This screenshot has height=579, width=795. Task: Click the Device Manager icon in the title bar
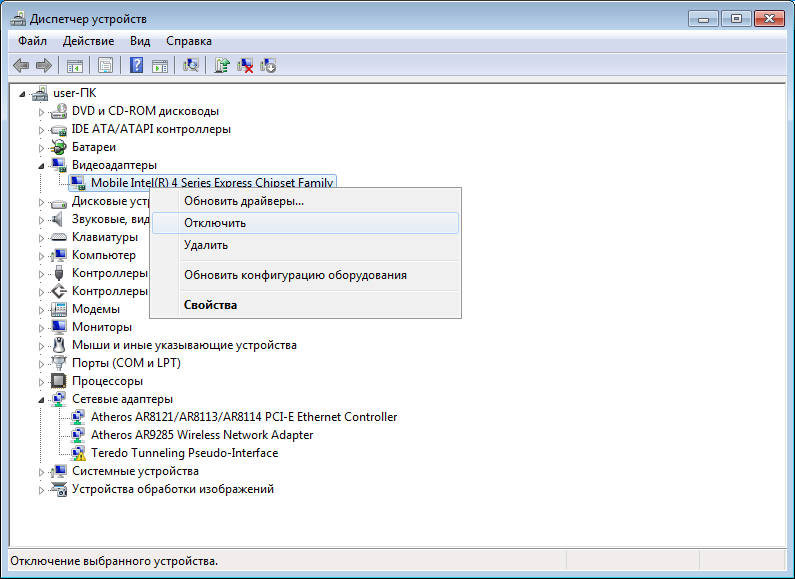[x=18, y=19]
